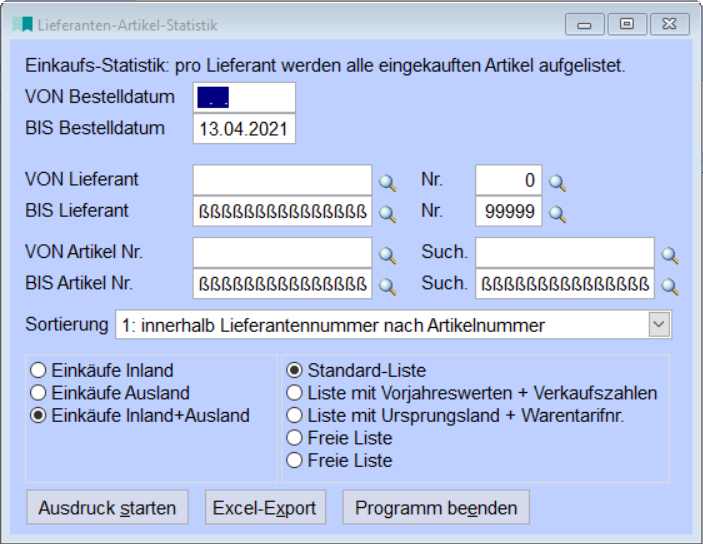
Task: Focus the VON Bestelldatum date field
Action: (244, 99)
